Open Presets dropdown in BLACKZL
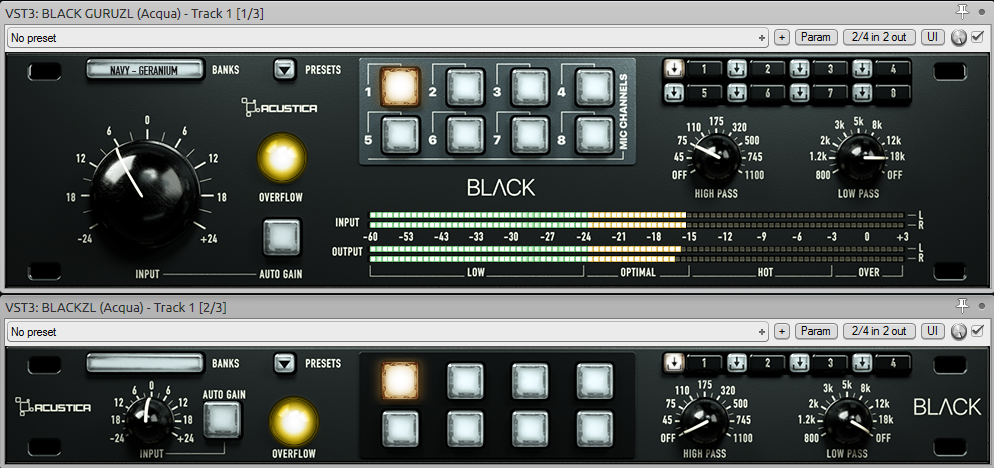The image size is (994, 468). coord(285,363)
